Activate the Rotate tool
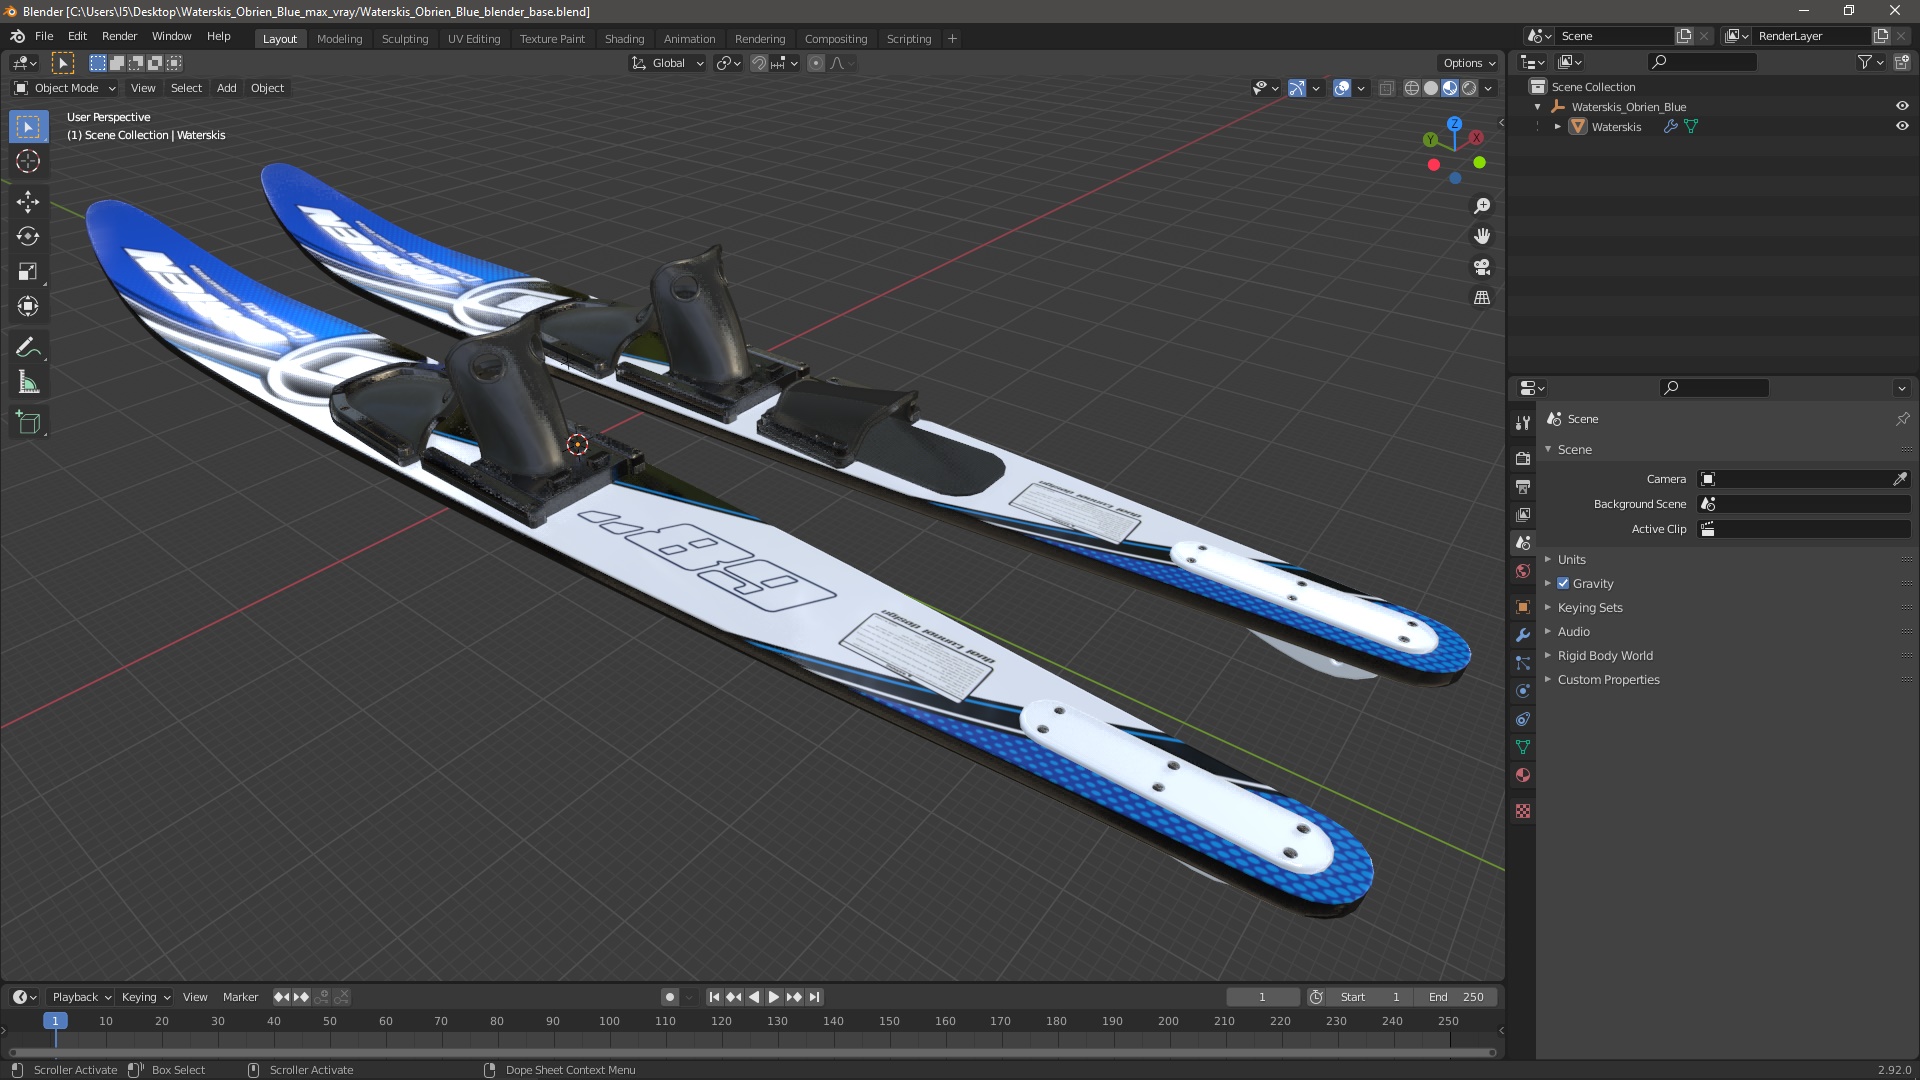Screen dimensions: 1920x1080 [x=28, y=237]
